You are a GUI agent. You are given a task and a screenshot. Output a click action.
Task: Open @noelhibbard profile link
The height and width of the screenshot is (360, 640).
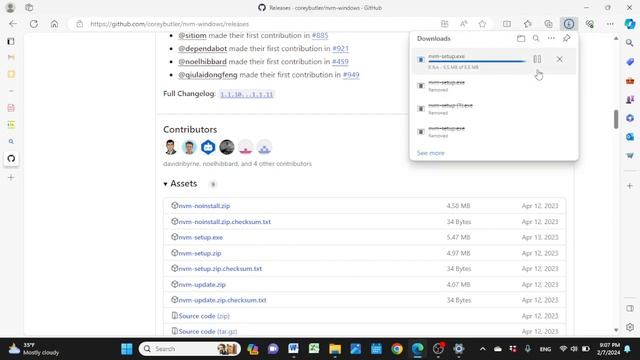202,62
